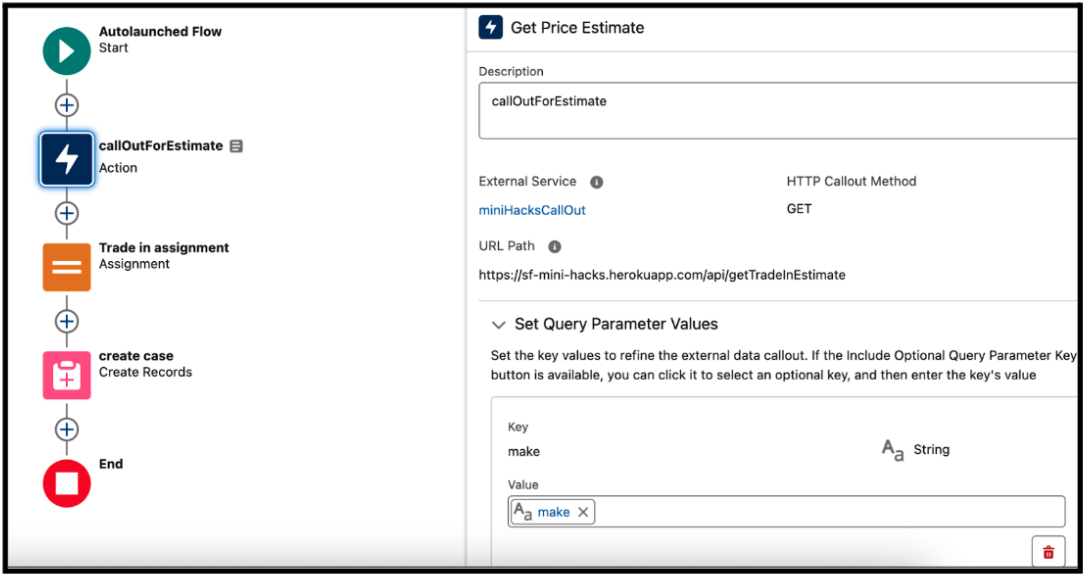Open the Trade in assignment element
1086x574 pixels.
[66, 267]
